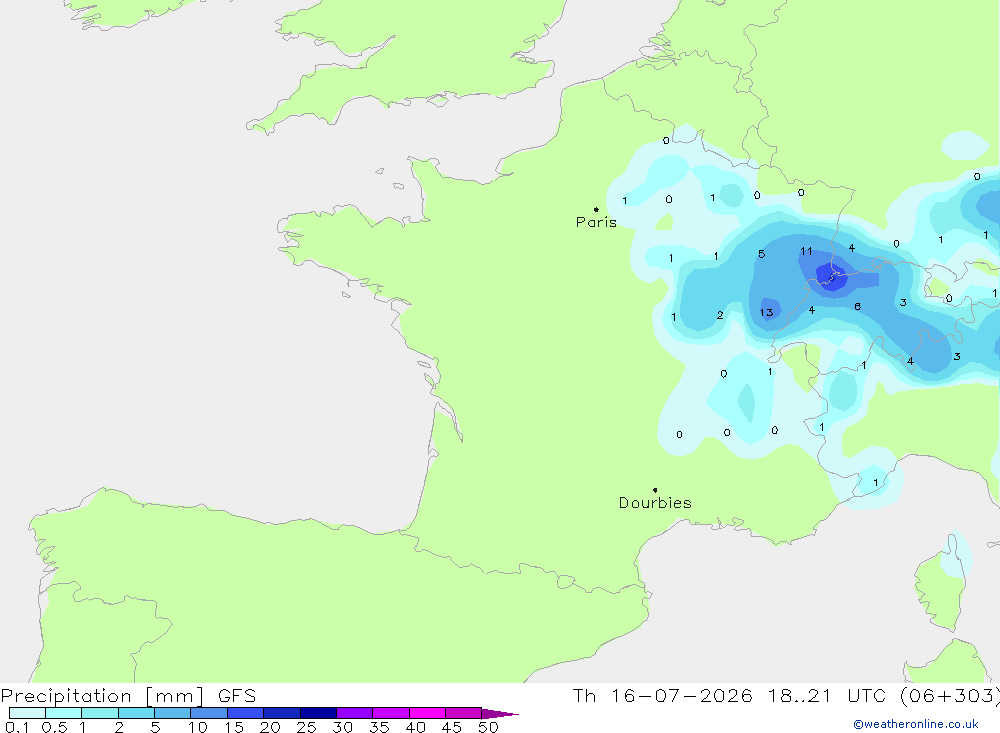Pick the 45–50 mm legend swatch
Screen dimensions: 1000x733
coord(463,713)
